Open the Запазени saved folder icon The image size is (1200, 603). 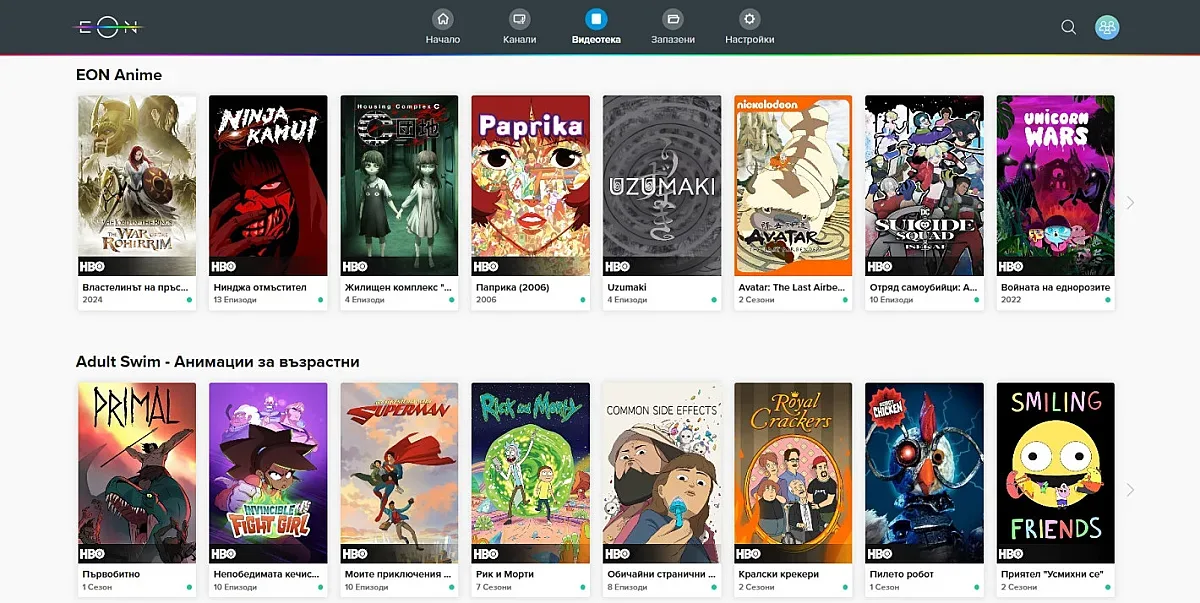673,19
